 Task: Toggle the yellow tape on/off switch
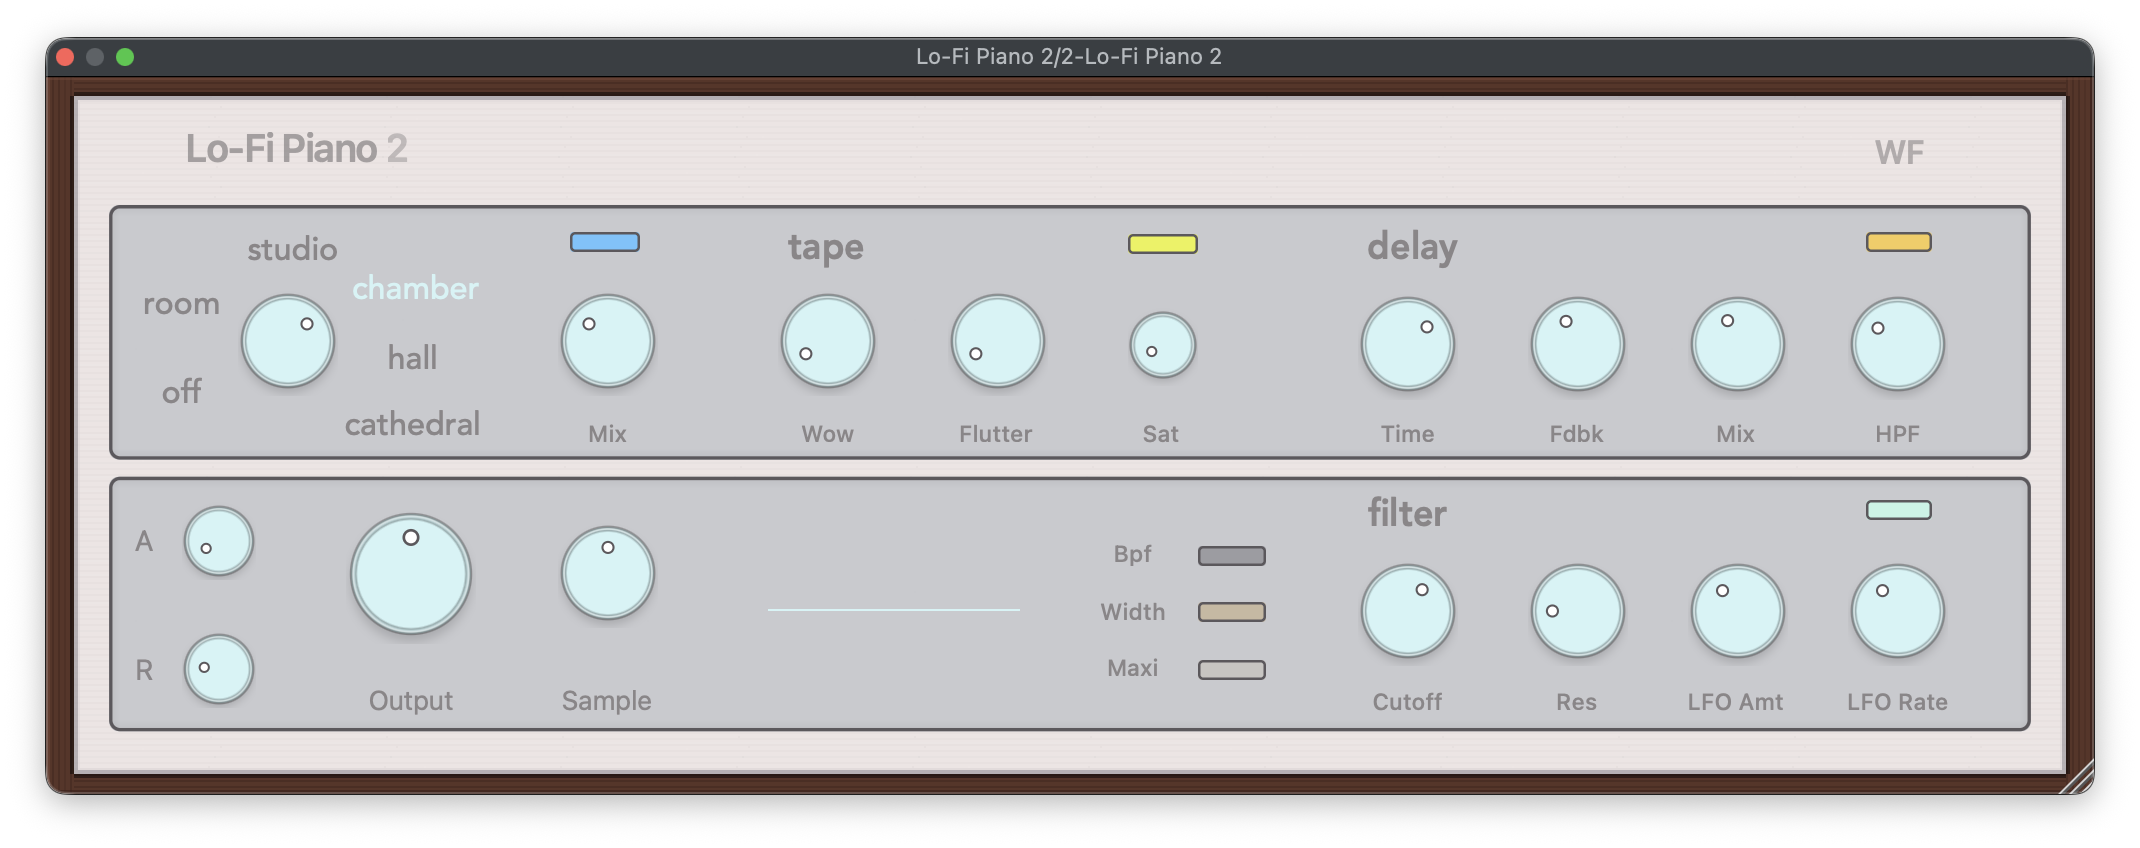coord(1163,244)
